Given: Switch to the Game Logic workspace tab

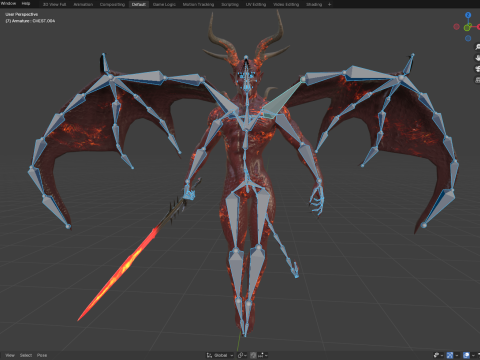Looking at the screenshot, I should click(164, 4).
